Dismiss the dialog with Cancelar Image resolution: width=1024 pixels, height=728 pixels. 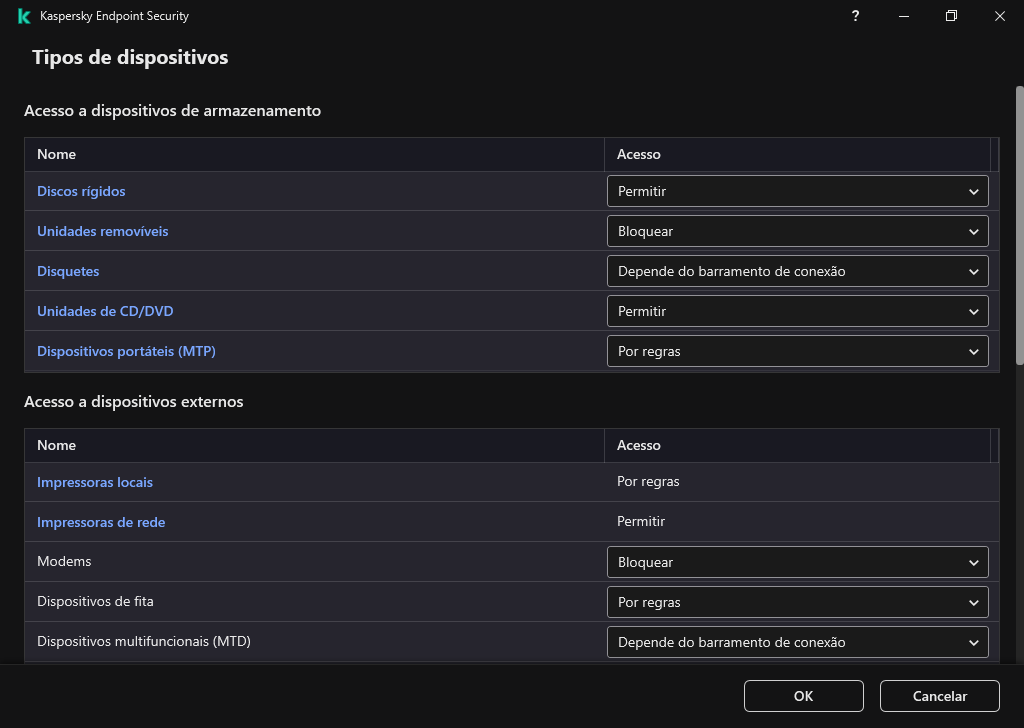tap(938, 696)
